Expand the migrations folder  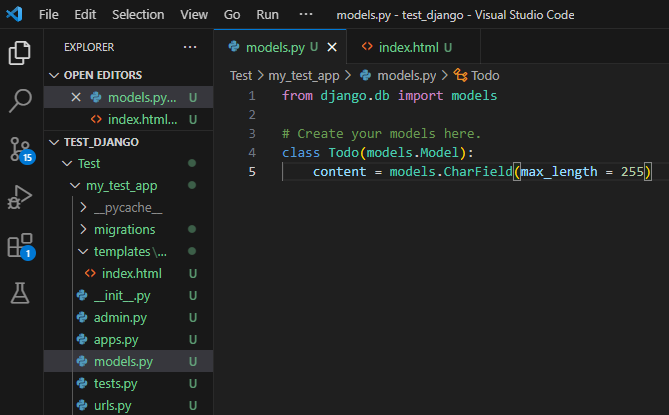(128, 229)
